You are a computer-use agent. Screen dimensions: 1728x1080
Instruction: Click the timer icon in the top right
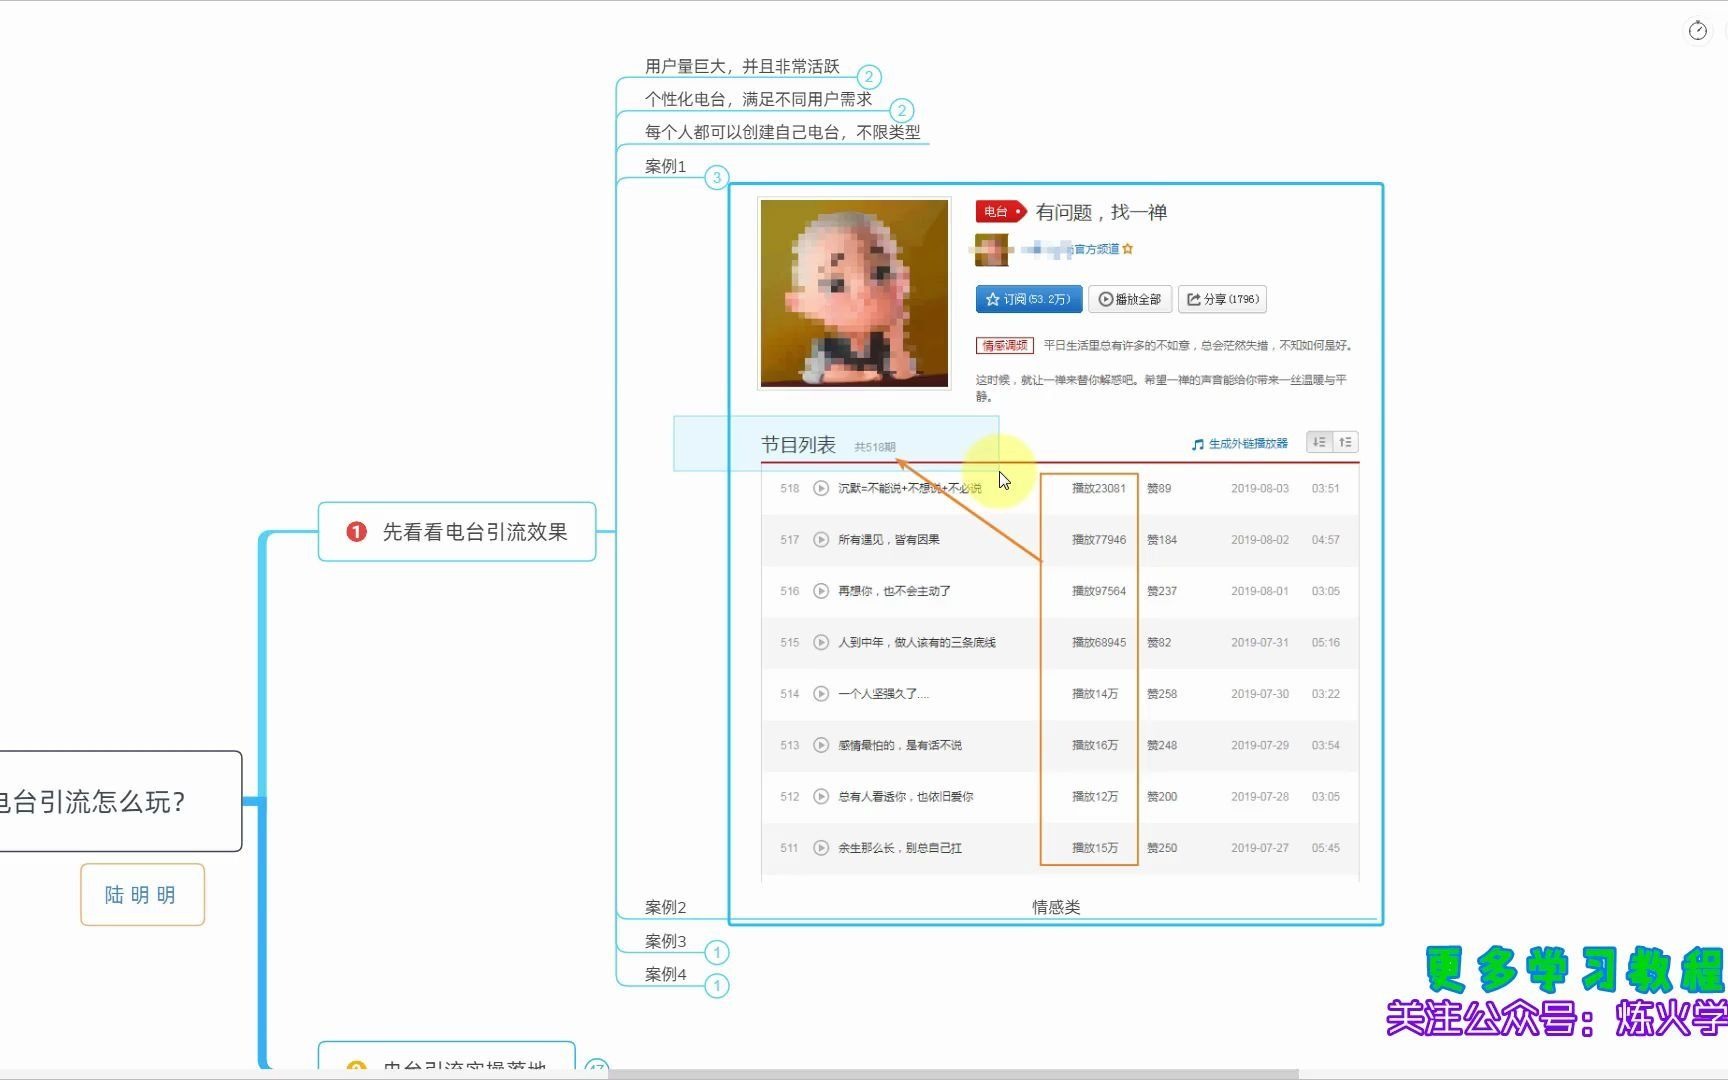pos(1697,31)
